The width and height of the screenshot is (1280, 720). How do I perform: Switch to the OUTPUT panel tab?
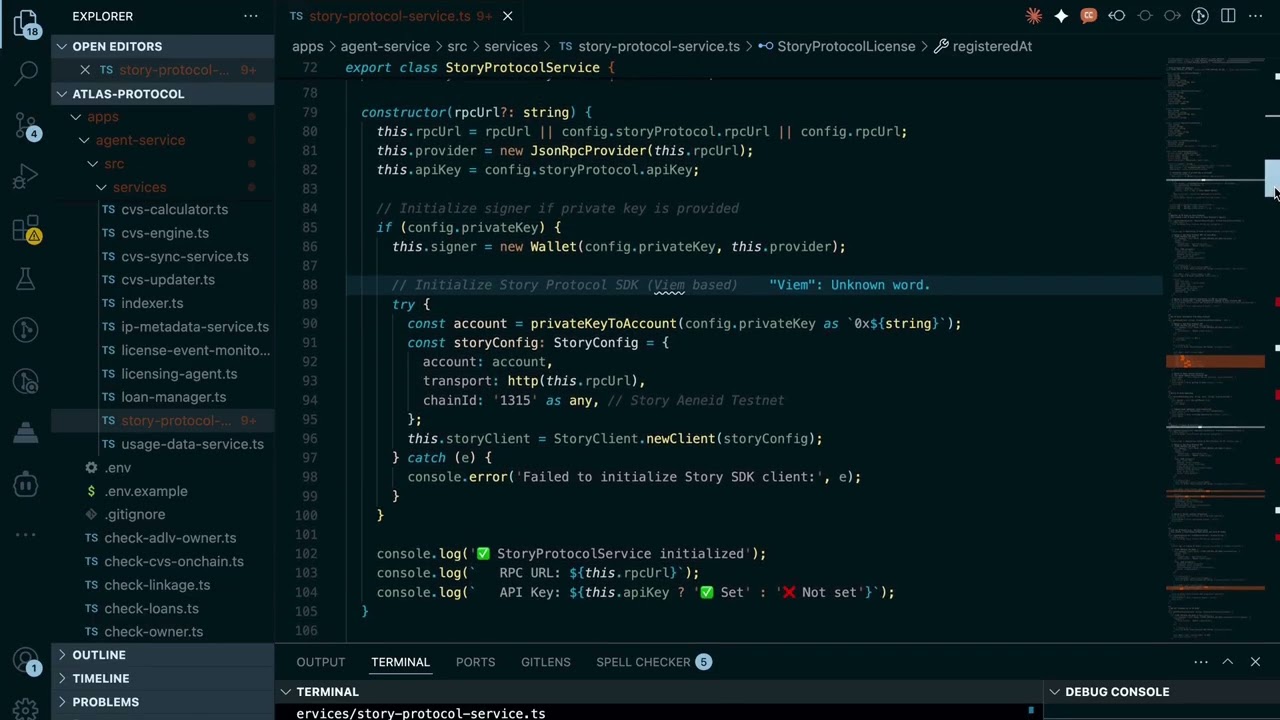[320, 662]
